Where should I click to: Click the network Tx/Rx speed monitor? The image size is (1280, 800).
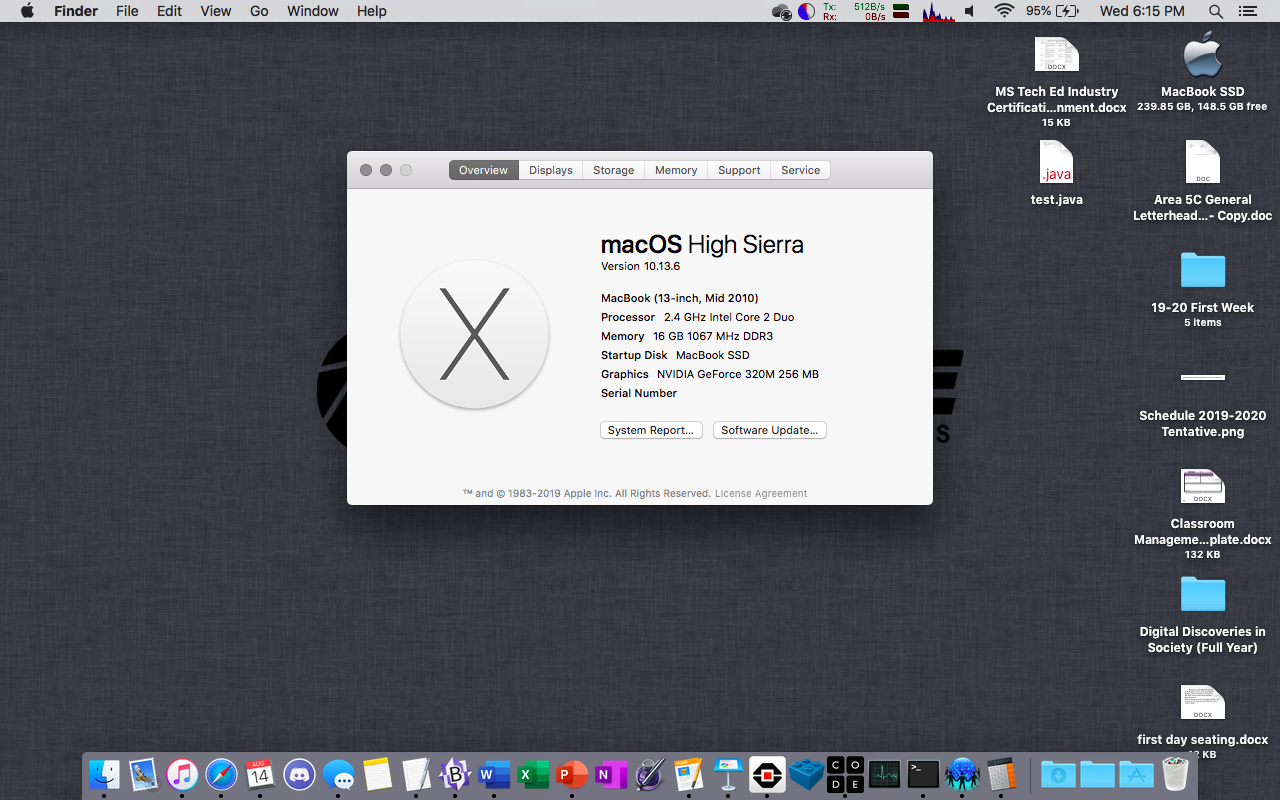point(854,11)
